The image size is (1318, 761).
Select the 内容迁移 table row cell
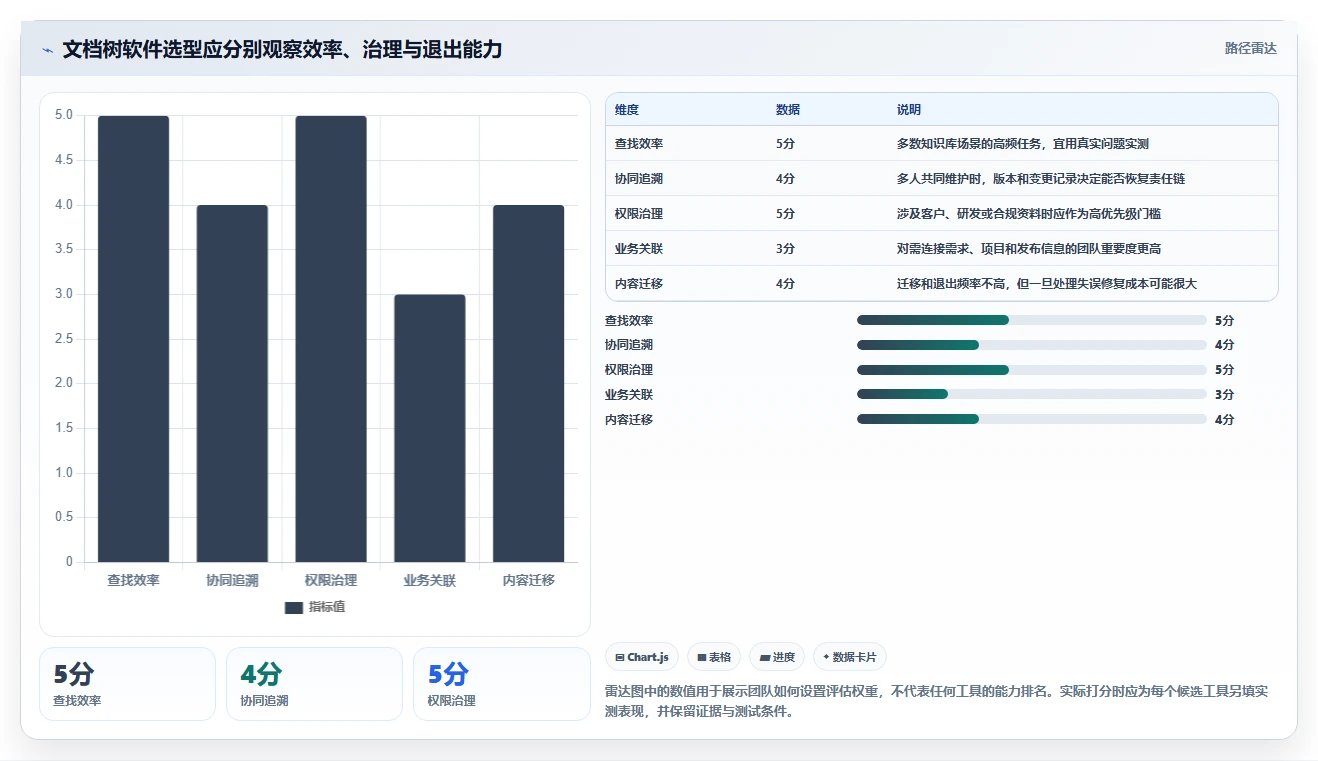pyautogui.click(x=639, y=284)
